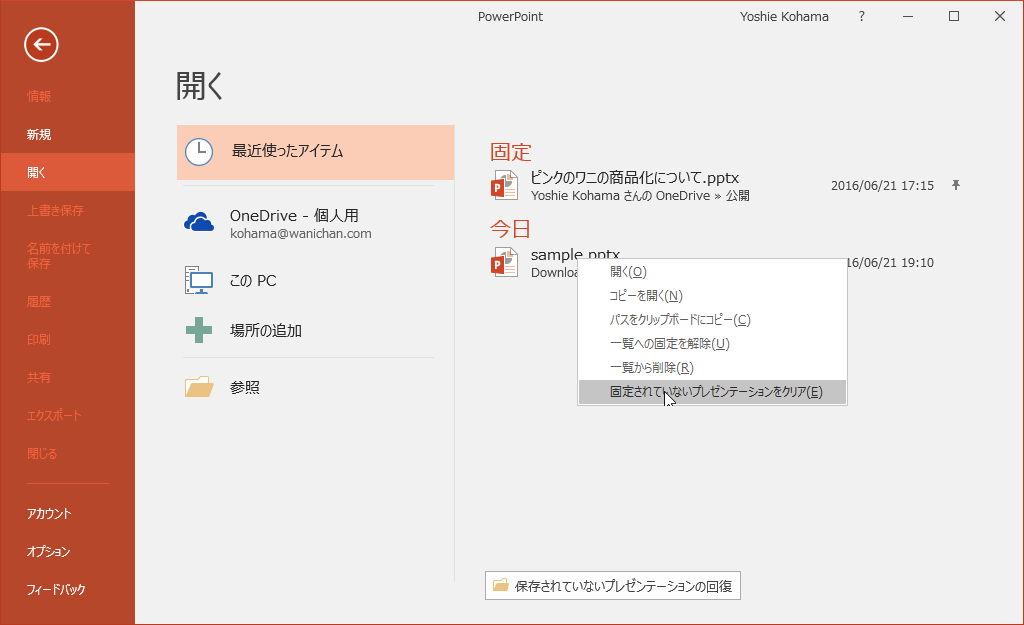
Task: Open オプション from the sidebar
Action: 68,551
